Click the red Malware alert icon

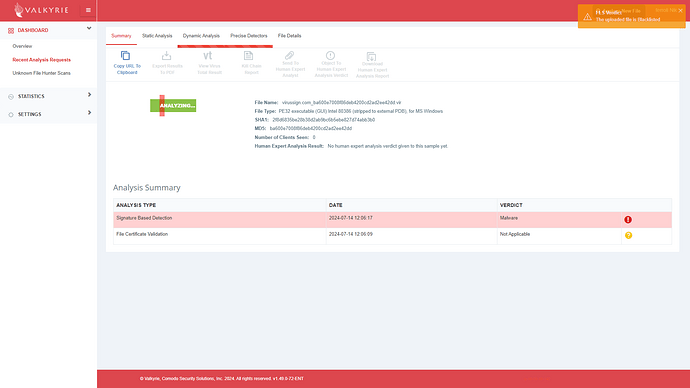(x=628, y=220)
